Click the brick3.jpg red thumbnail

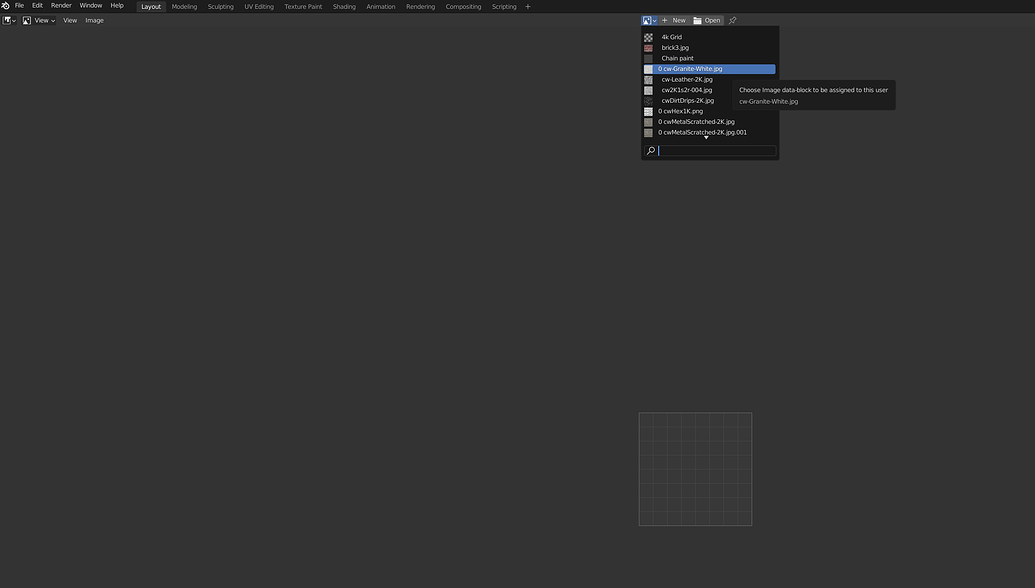(648, 48)
